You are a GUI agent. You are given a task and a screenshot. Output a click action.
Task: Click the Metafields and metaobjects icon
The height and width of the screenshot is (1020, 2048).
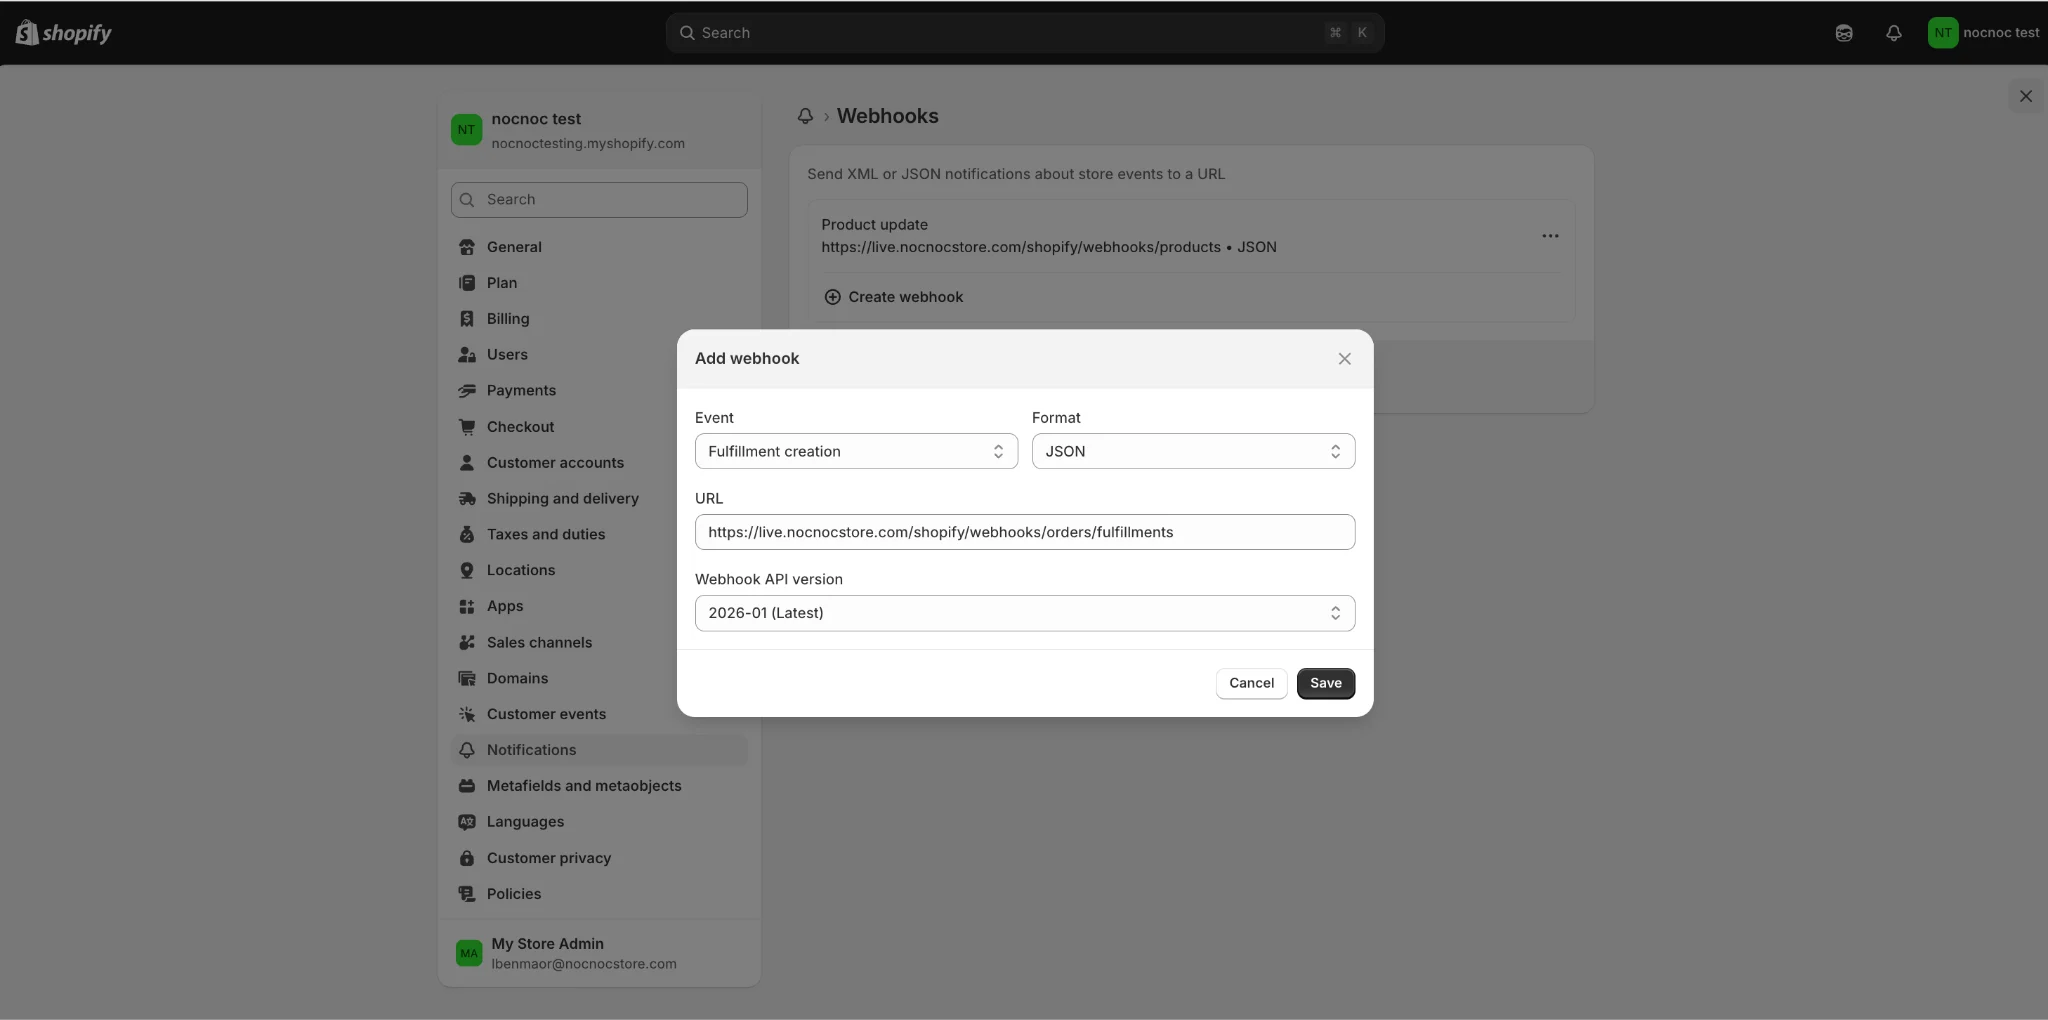467,786
